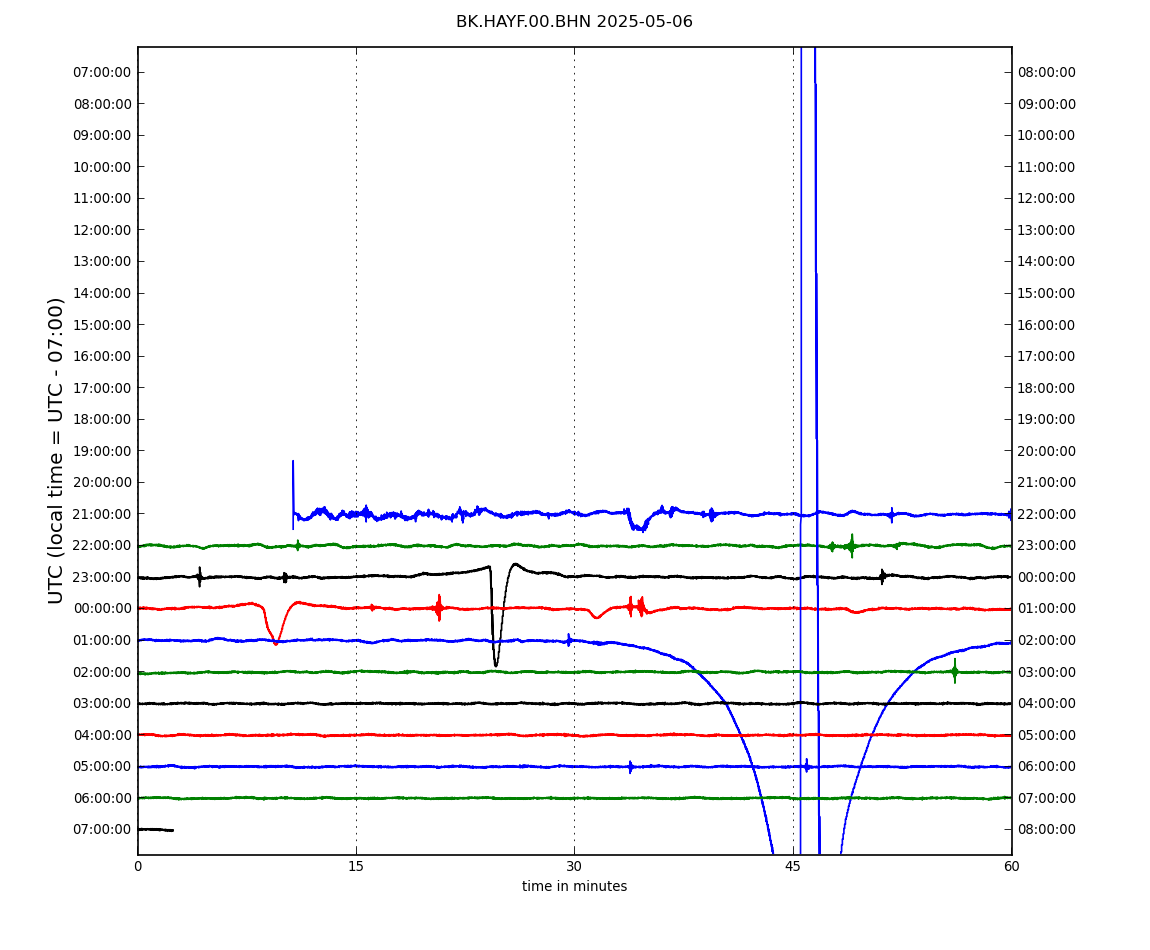Click right-axis label 18:00:00
This screenshot has width=1150, height=950.
click(1047, 388)
